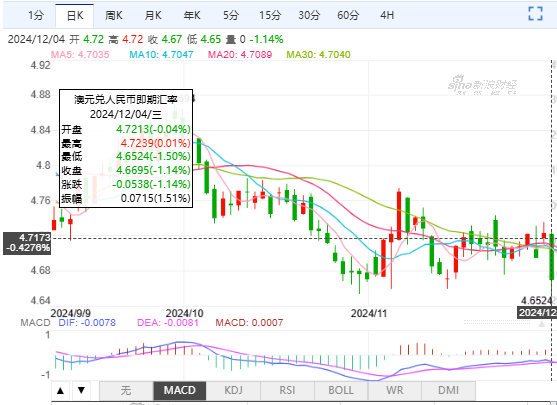Click the 2024/11 date axis label

[x=369, y=314]
